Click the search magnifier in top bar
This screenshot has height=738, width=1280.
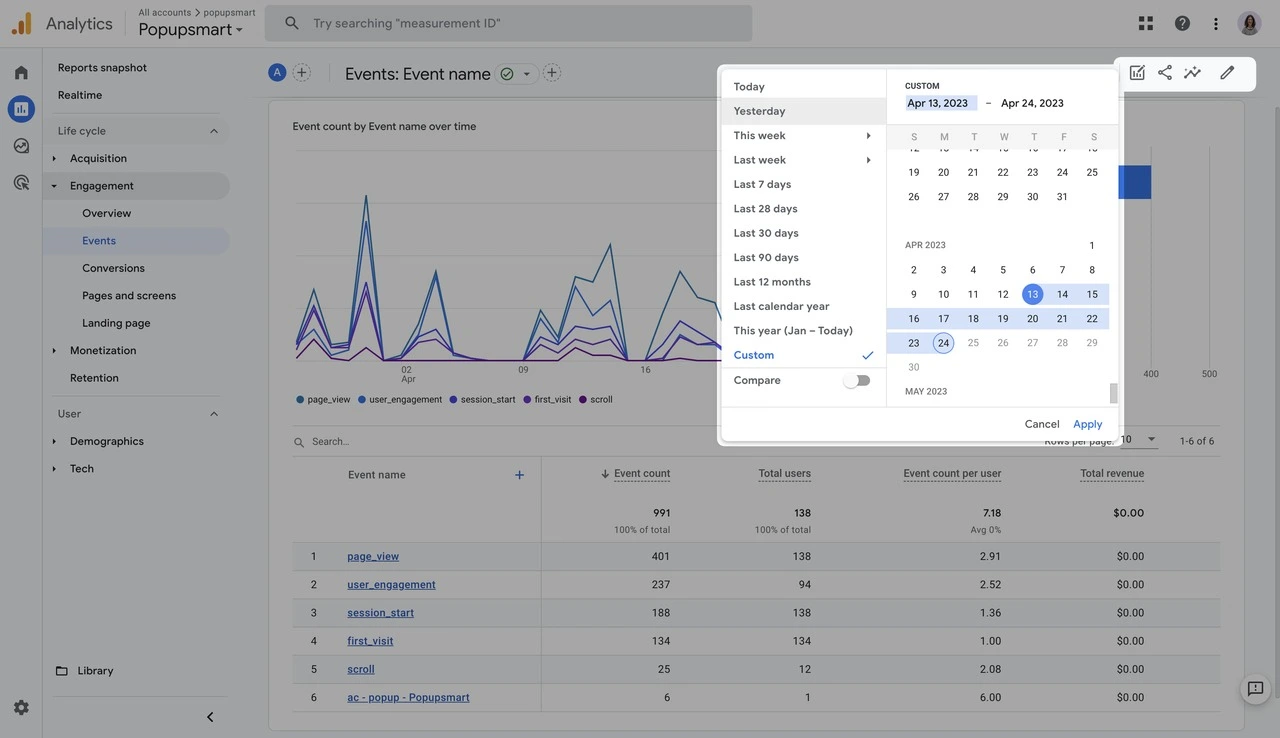[x=292, y=23]
